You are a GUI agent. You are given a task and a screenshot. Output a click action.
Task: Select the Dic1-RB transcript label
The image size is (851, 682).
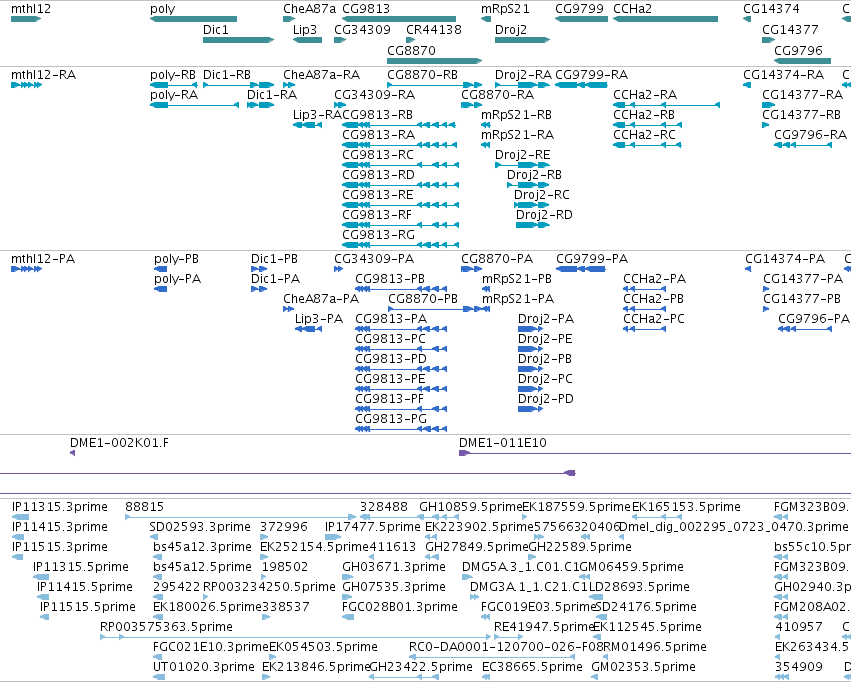click(227, 75)
